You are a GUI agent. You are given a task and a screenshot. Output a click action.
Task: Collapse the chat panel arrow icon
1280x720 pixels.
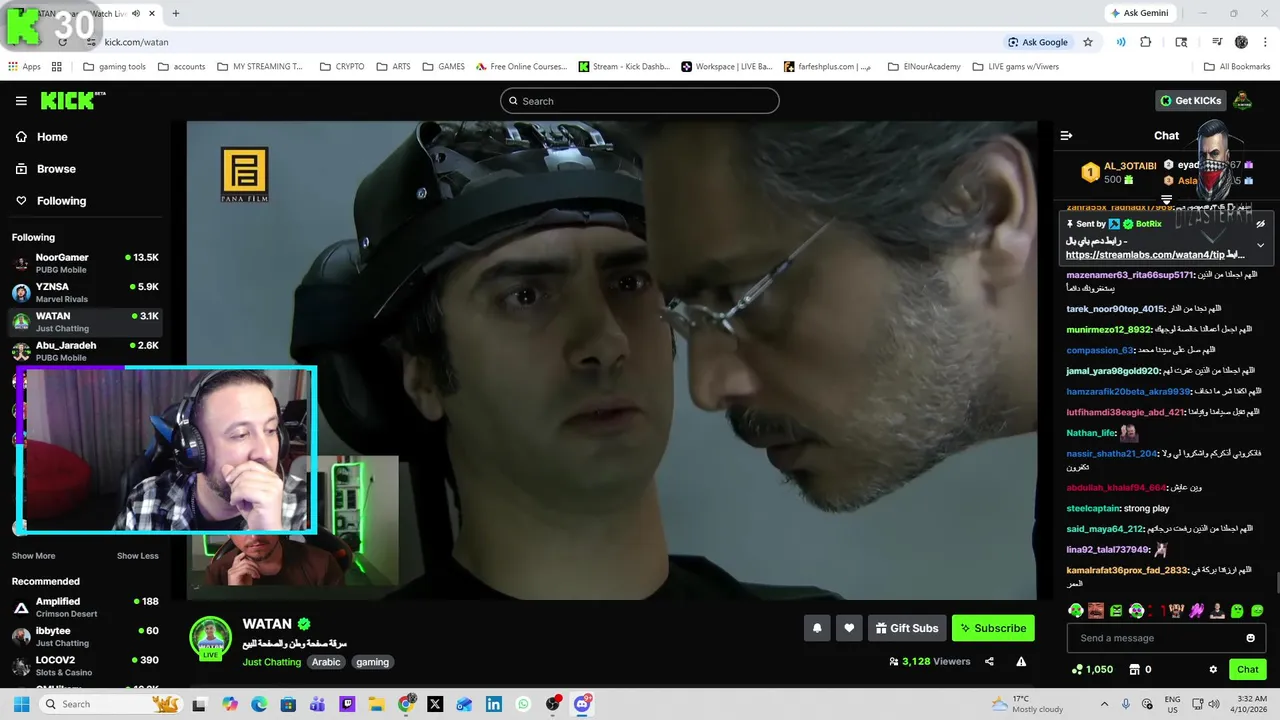coord(1066,135)
